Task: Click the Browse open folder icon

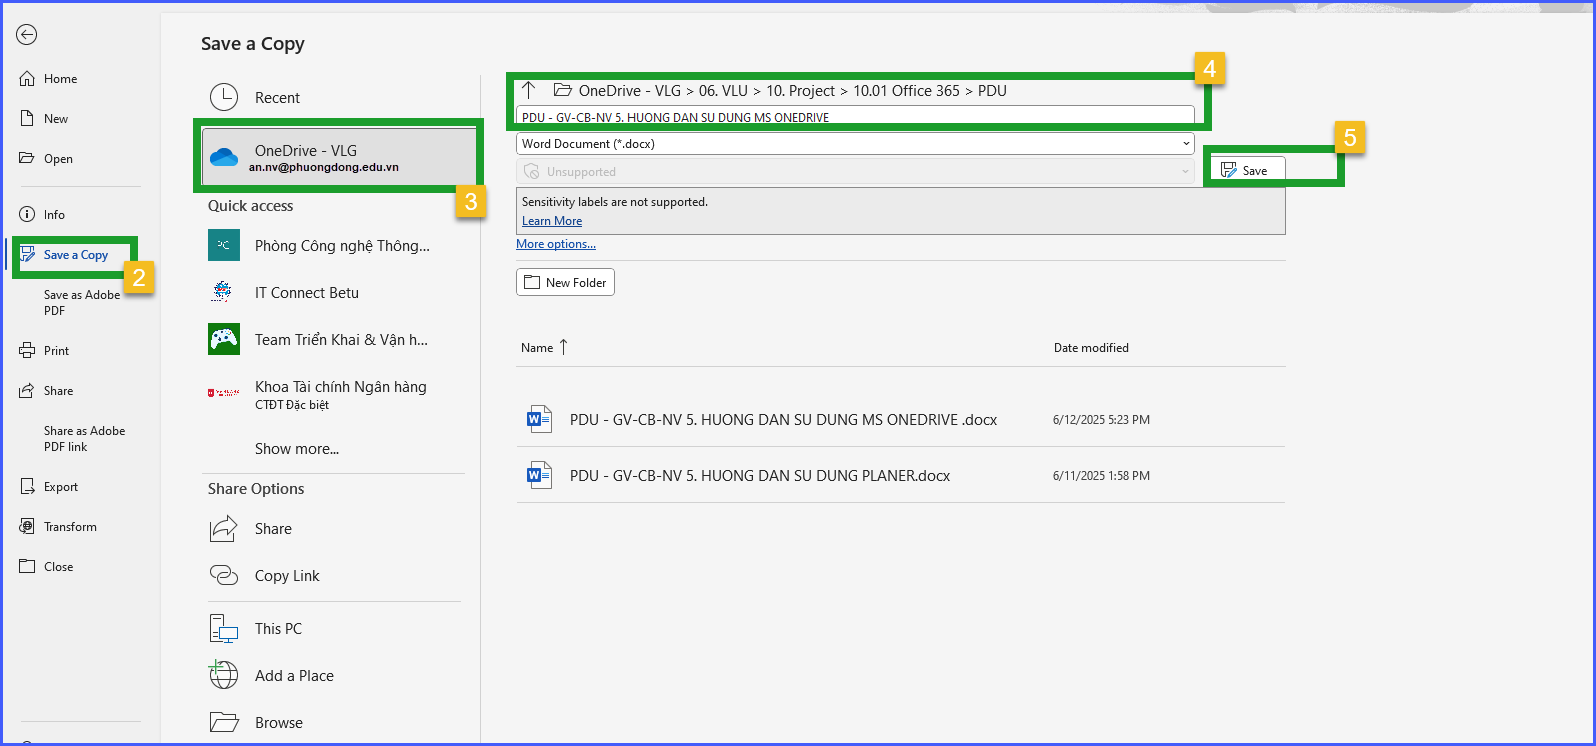Action: pyautogui.click(x=224, y=722)
